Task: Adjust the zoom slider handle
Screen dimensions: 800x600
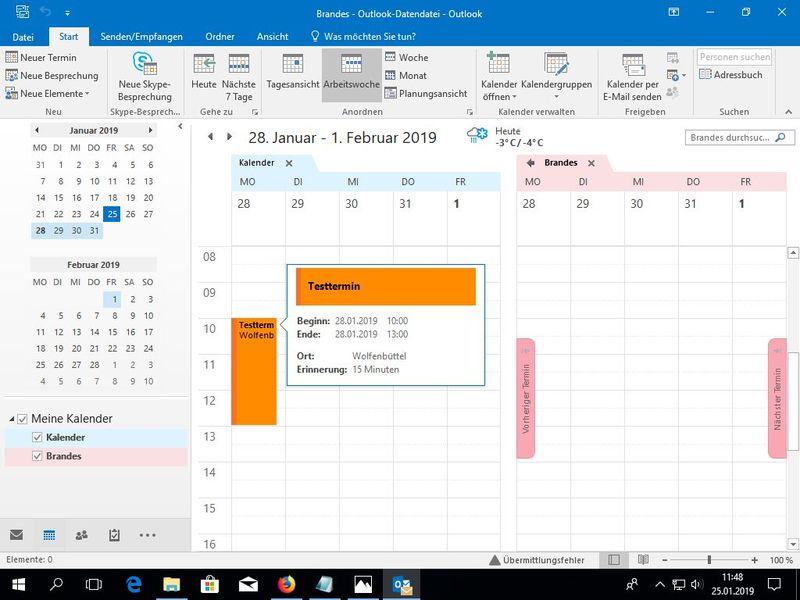Action: click(709, 560)
